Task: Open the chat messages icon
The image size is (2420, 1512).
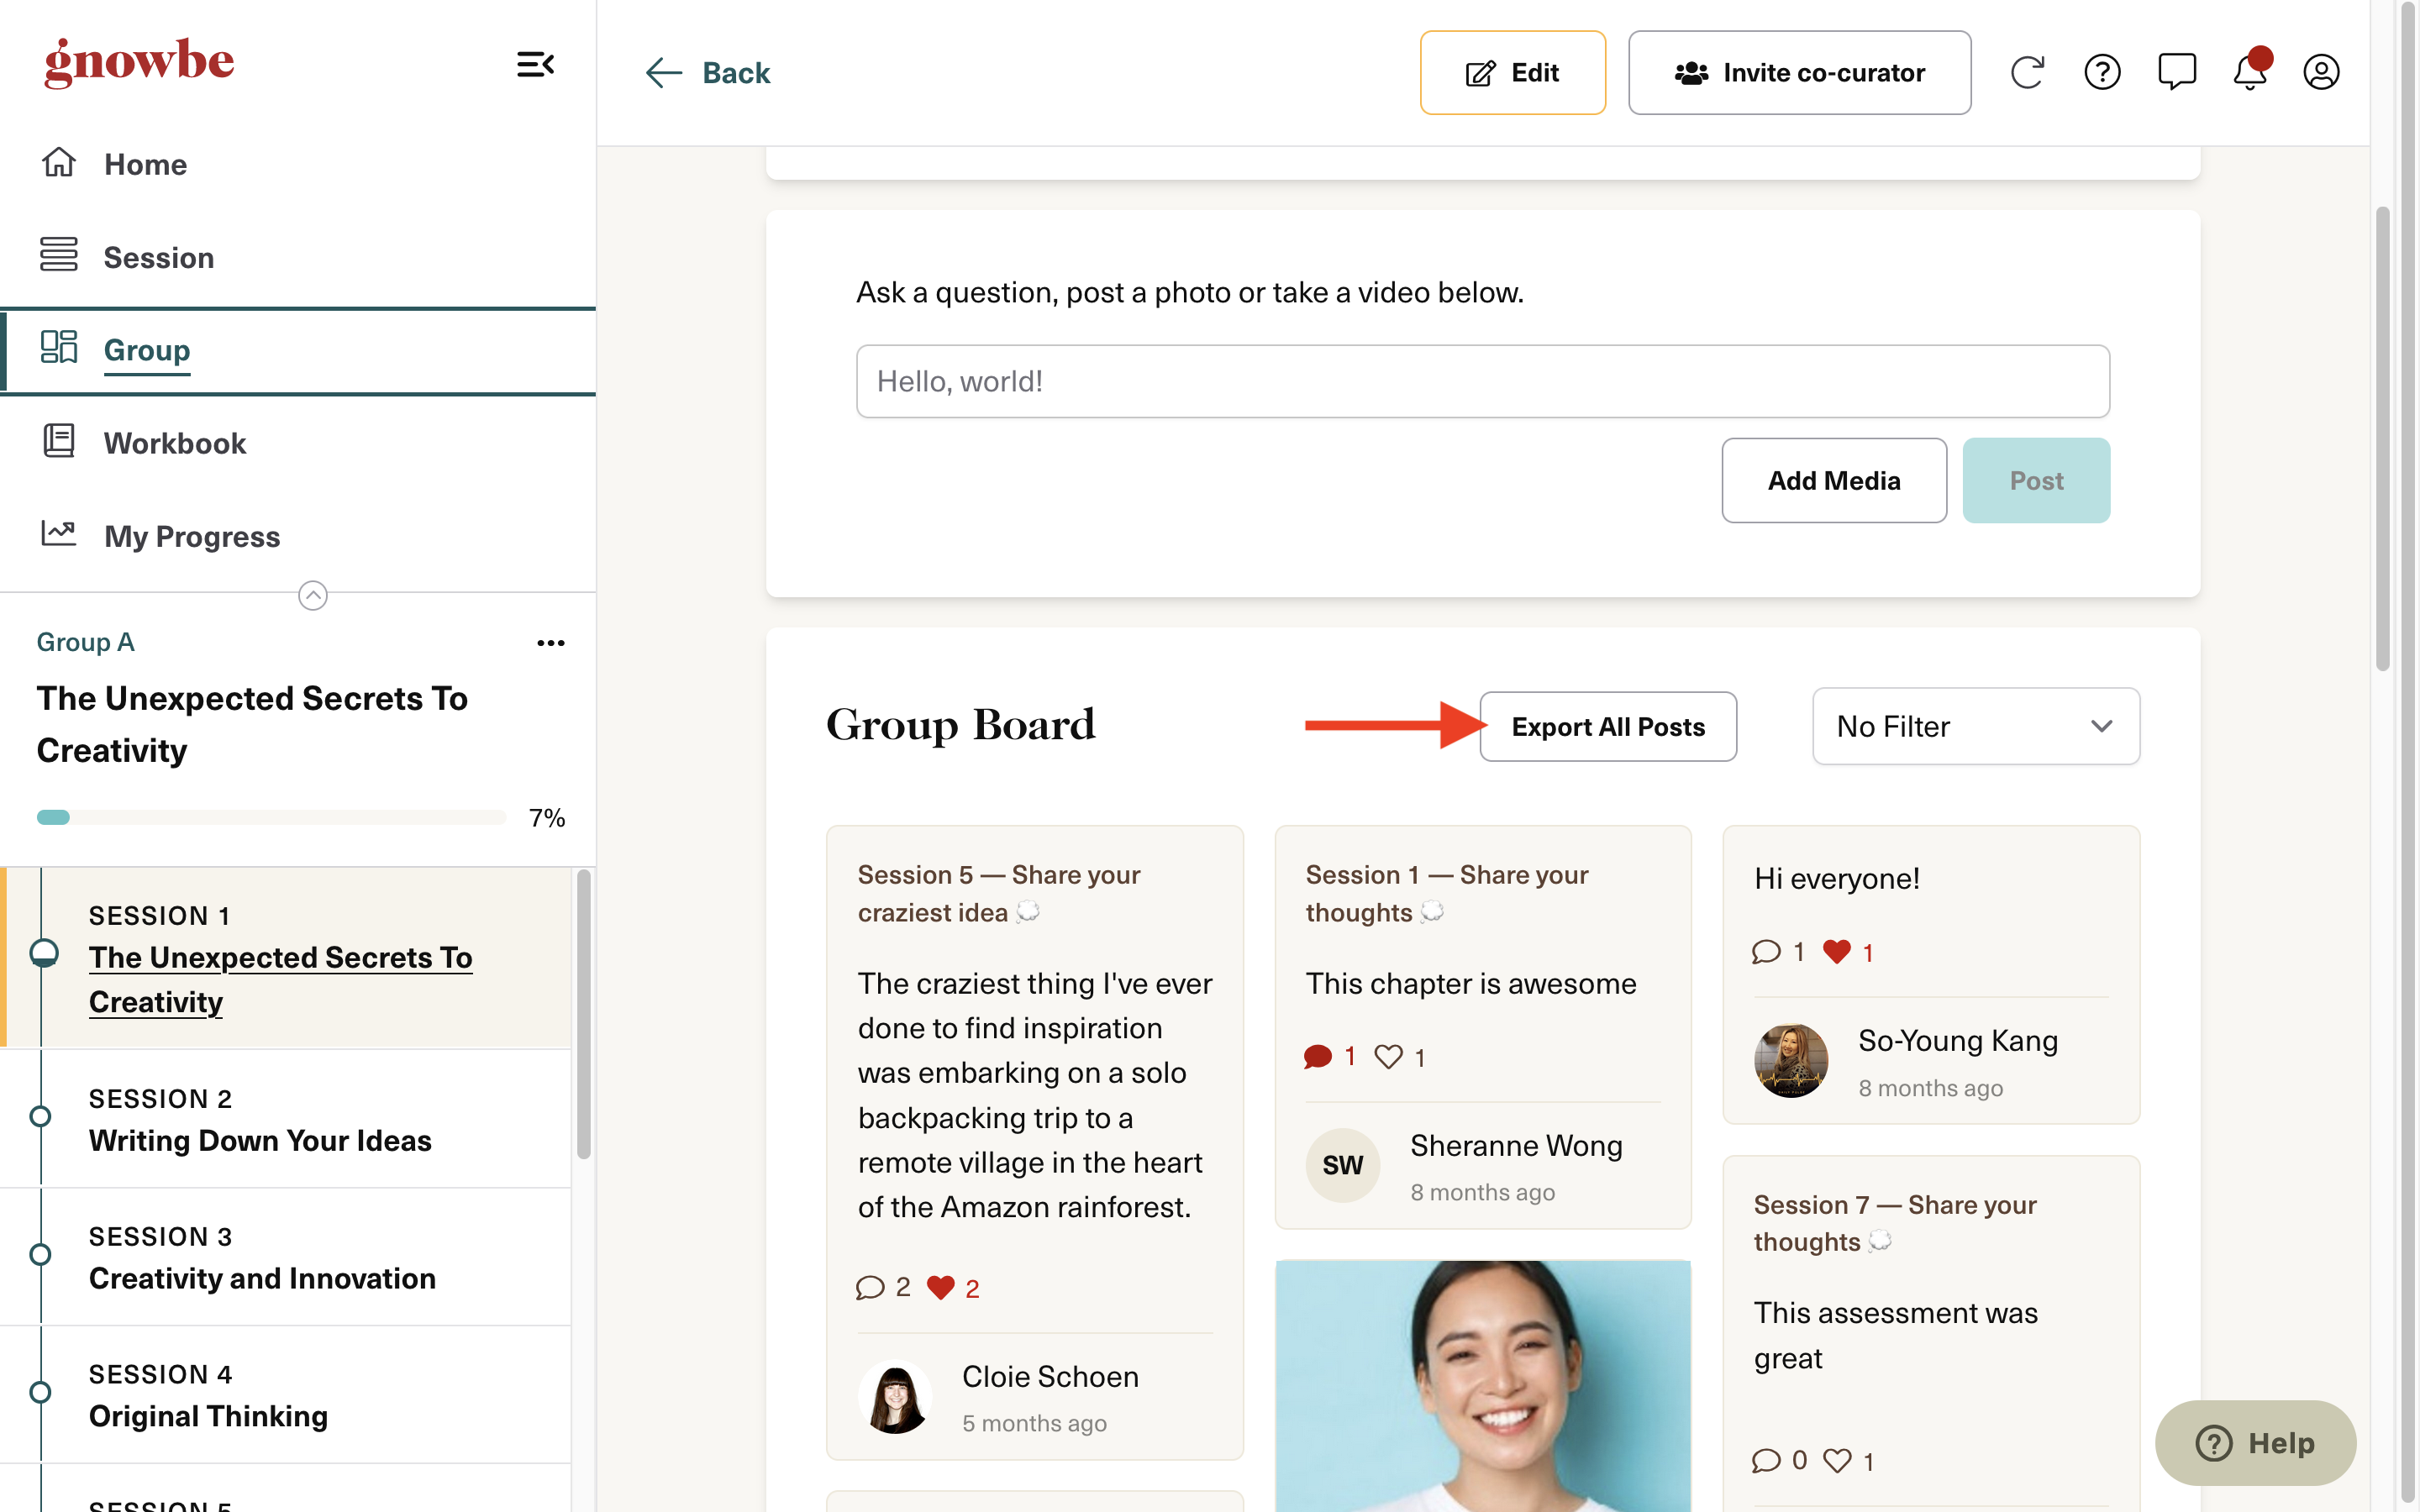Action: point(2176,72)
